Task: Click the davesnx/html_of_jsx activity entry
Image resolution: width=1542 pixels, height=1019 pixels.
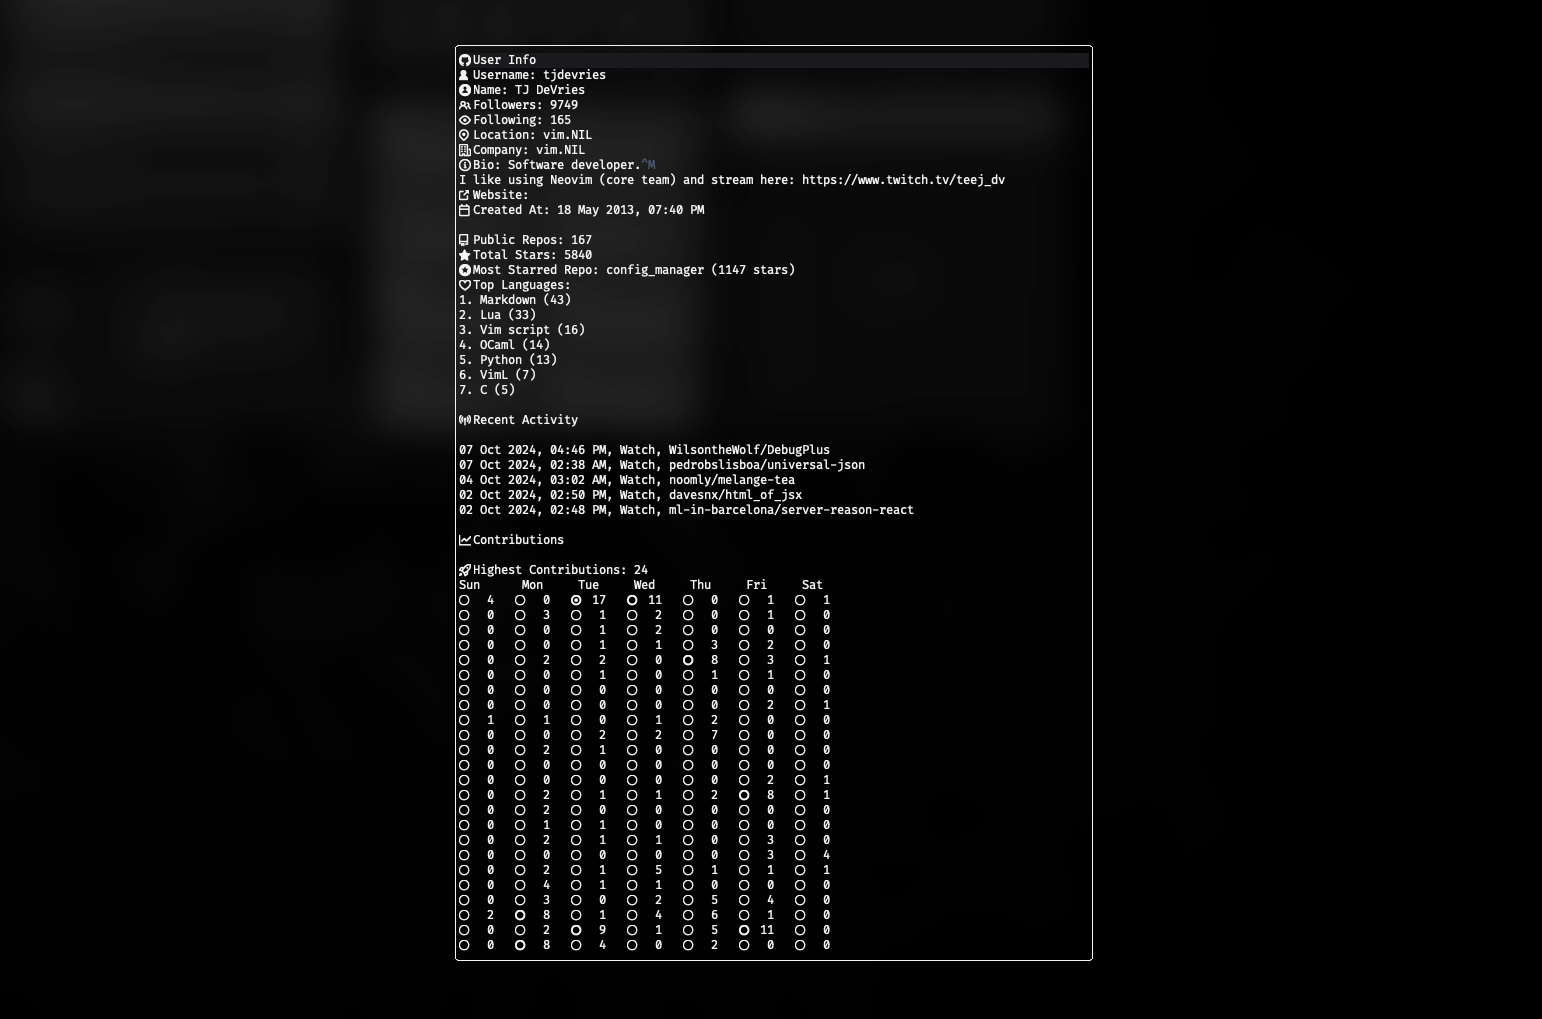Action: [x=630, y=495]
